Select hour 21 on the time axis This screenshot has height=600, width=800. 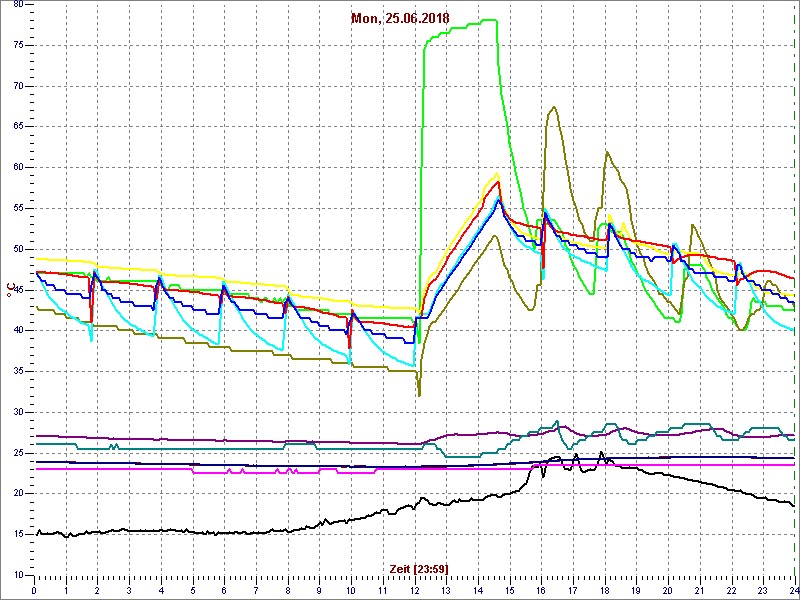(700, 590)
